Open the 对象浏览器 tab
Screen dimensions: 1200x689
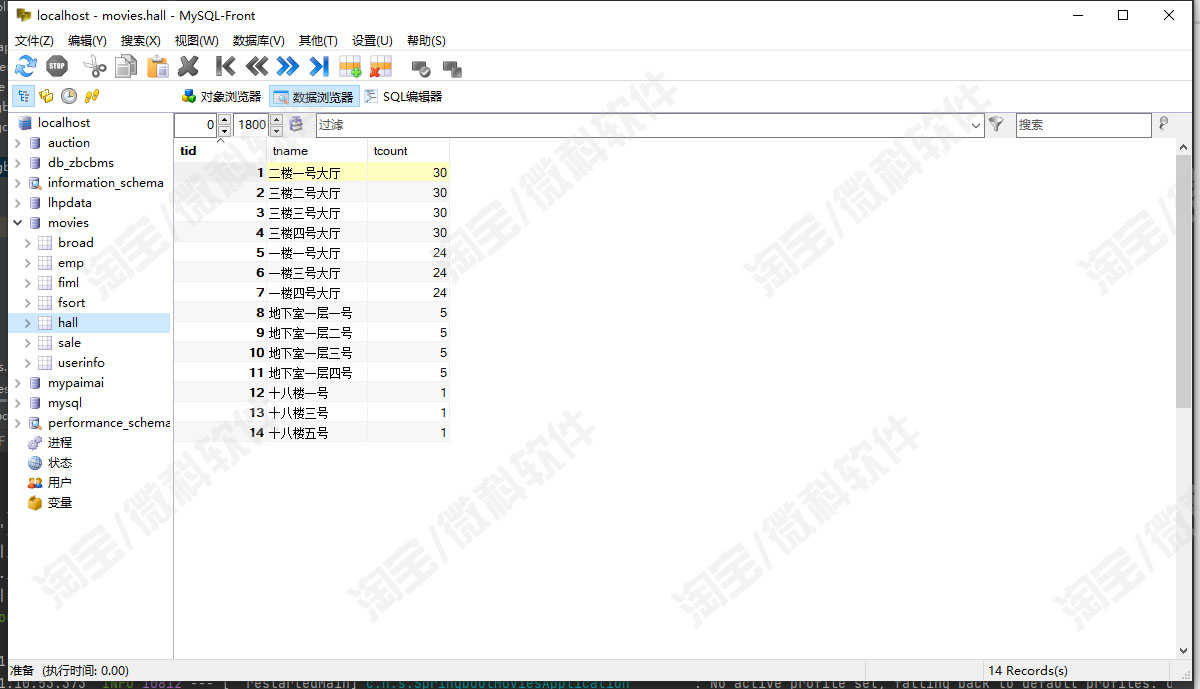(x=221, y=97)
